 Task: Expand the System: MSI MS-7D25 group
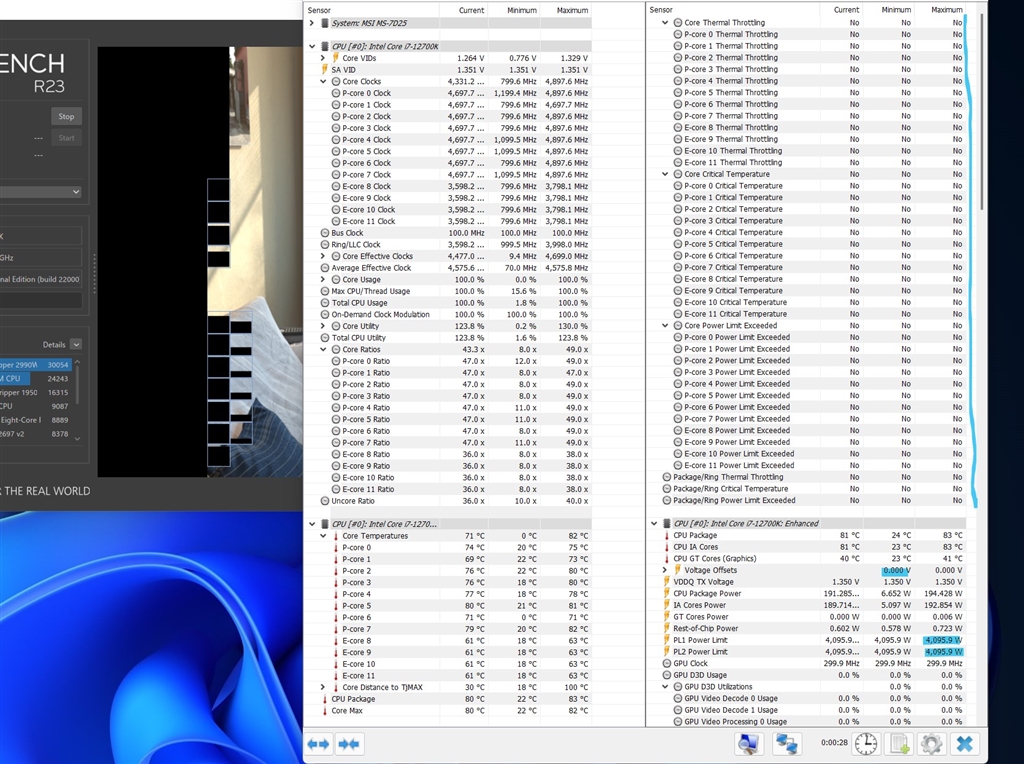pos(312,23)
